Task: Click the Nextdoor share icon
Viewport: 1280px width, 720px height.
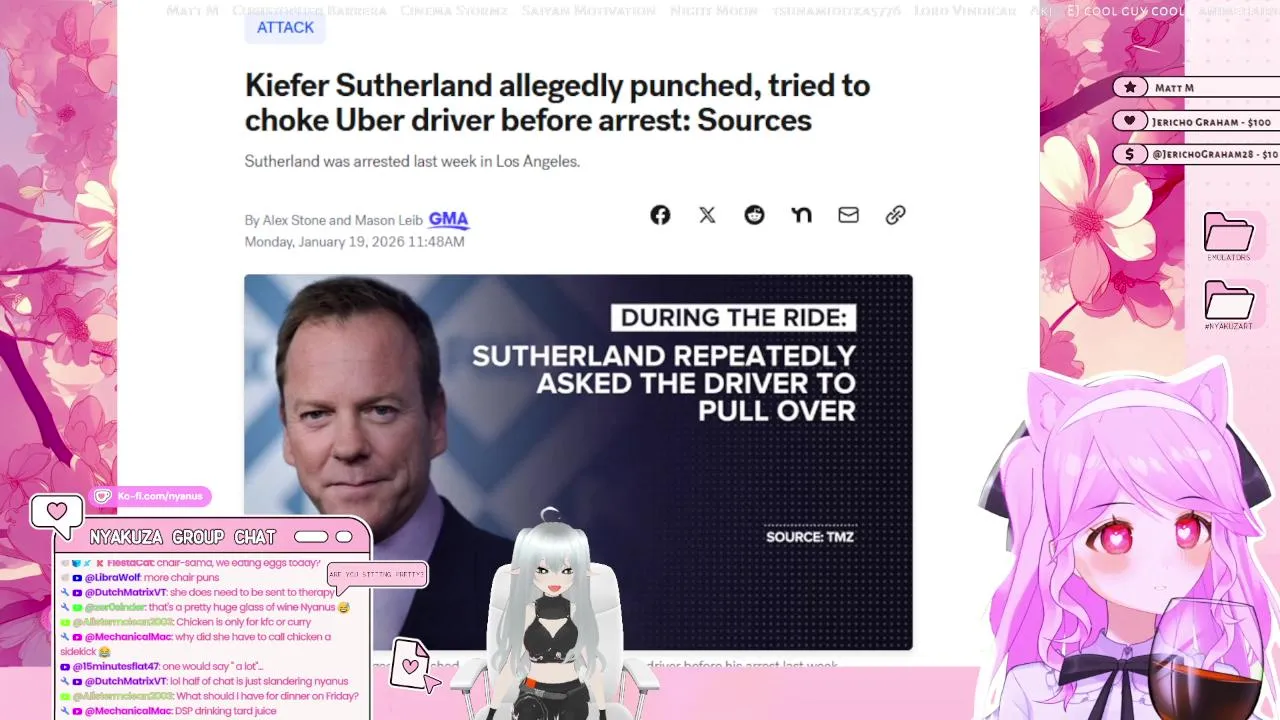Action: tap(801, 215)
